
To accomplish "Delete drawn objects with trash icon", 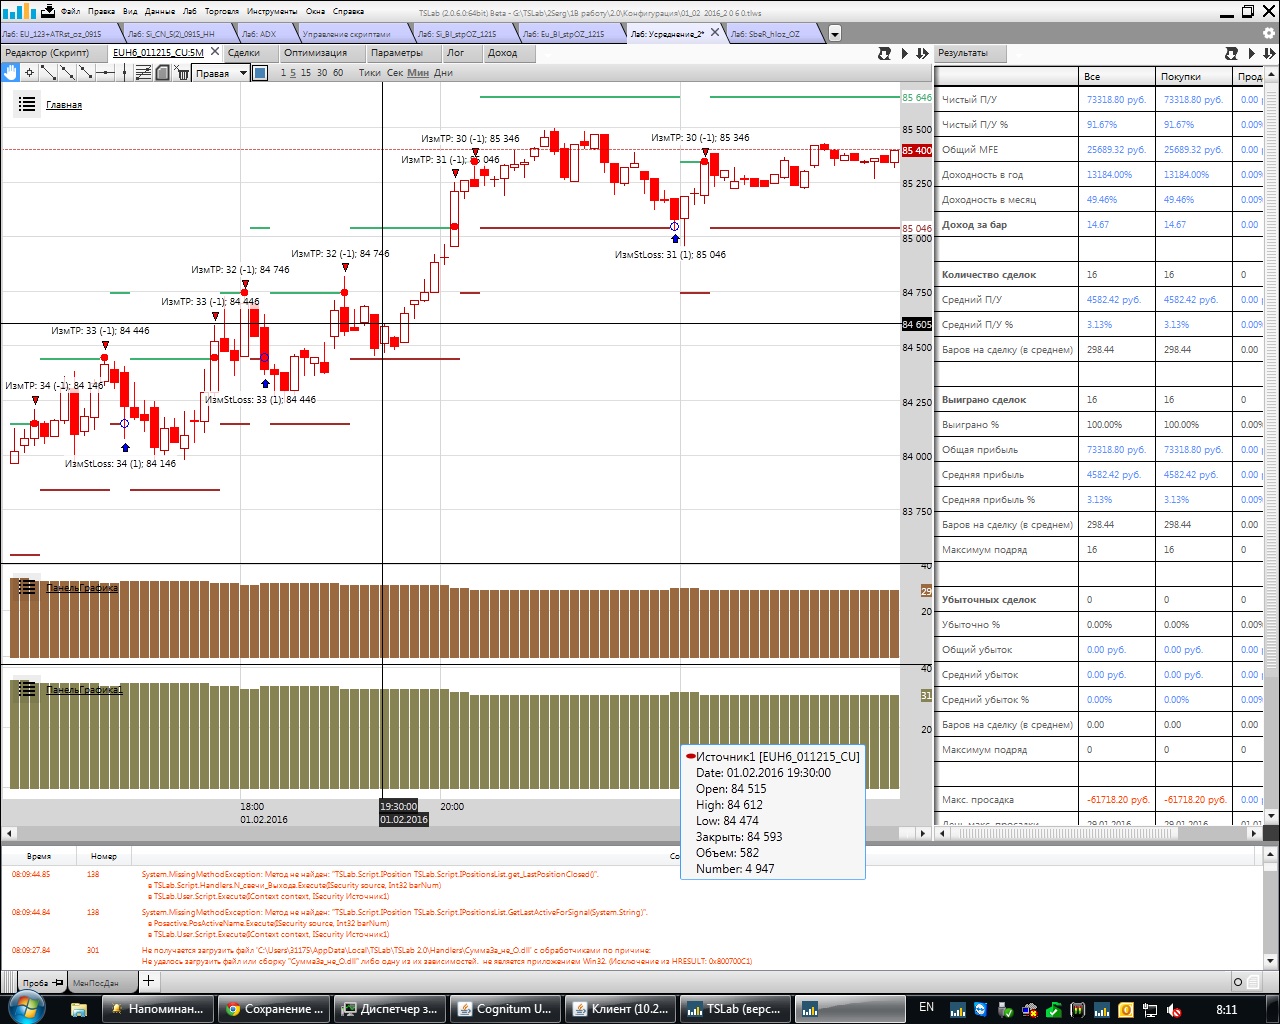I will tap(183, 73).
